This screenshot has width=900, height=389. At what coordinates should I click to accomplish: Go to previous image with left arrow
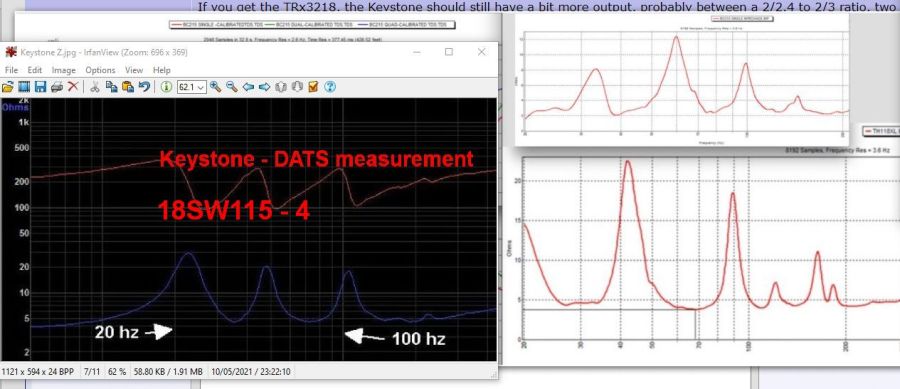[248, 87]
